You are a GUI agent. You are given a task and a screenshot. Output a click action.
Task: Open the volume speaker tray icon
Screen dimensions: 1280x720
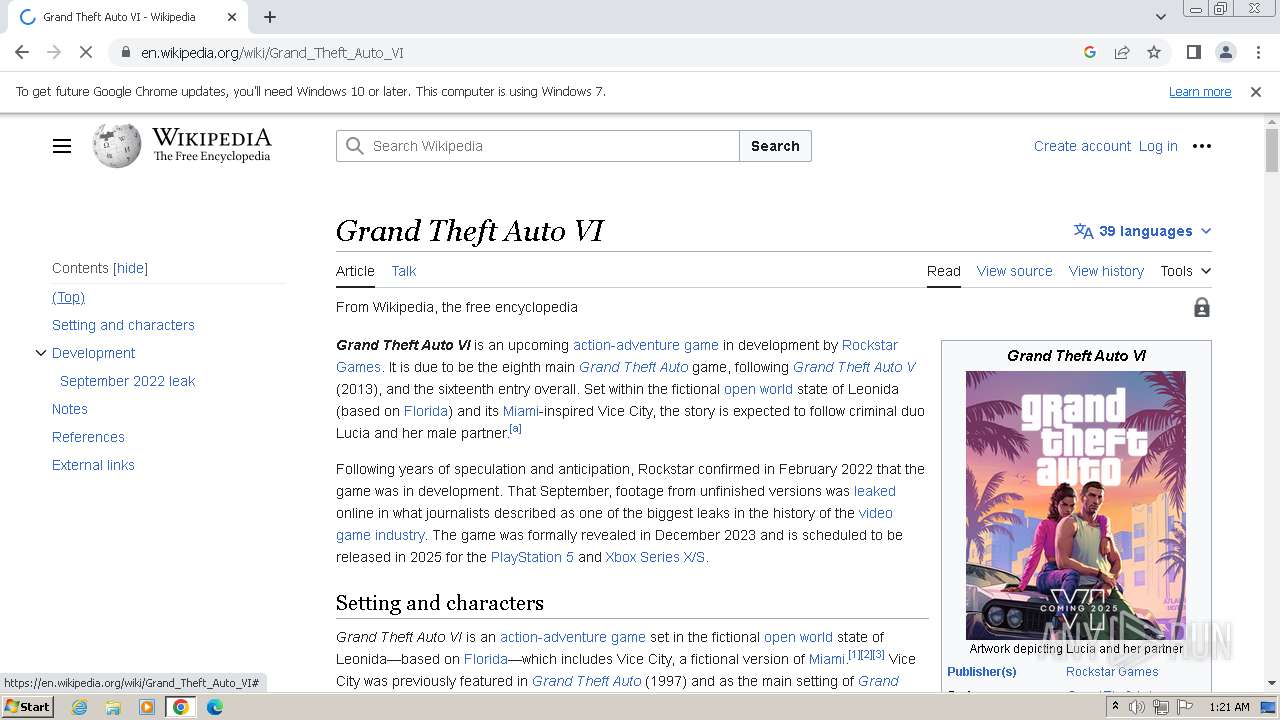1137,707
